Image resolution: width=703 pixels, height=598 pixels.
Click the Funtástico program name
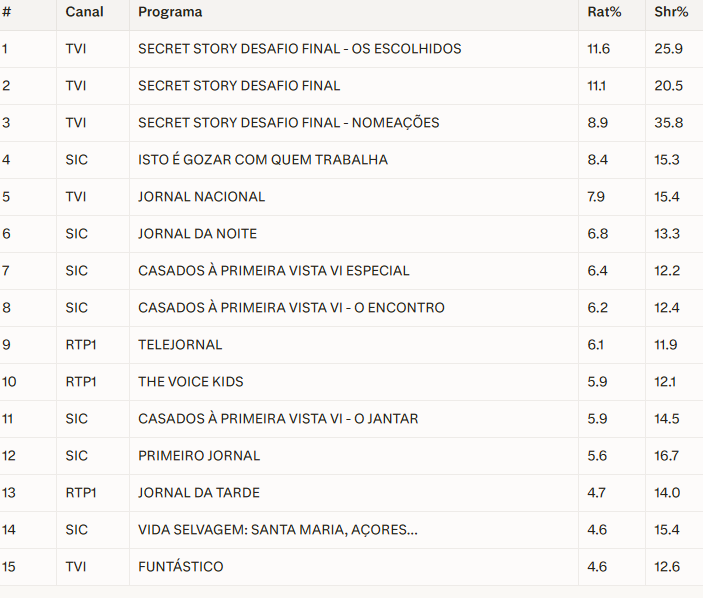[180, 567]
